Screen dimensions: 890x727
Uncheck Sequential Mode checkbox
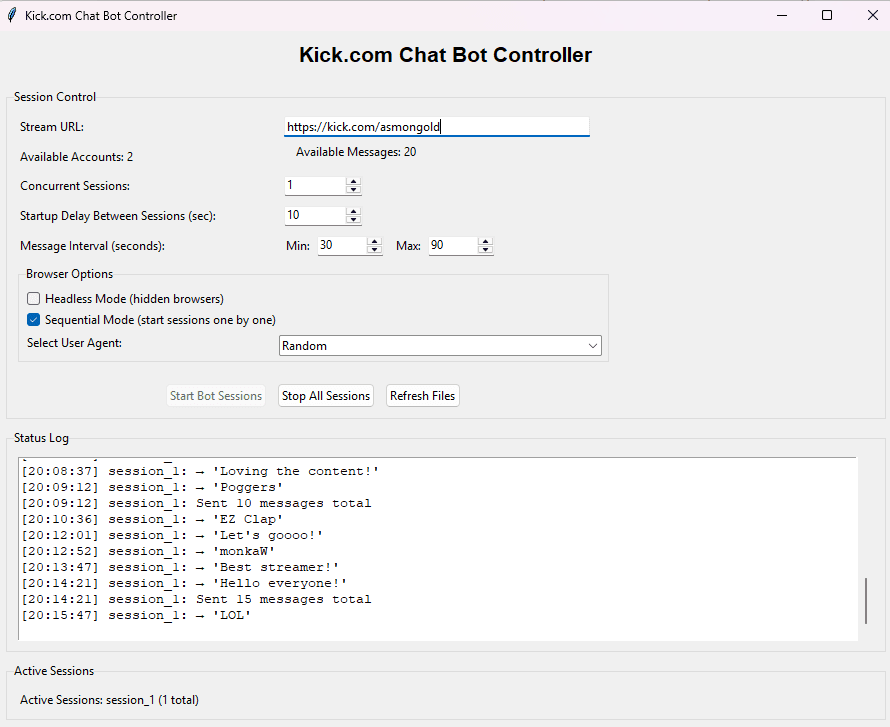(33, 320)
